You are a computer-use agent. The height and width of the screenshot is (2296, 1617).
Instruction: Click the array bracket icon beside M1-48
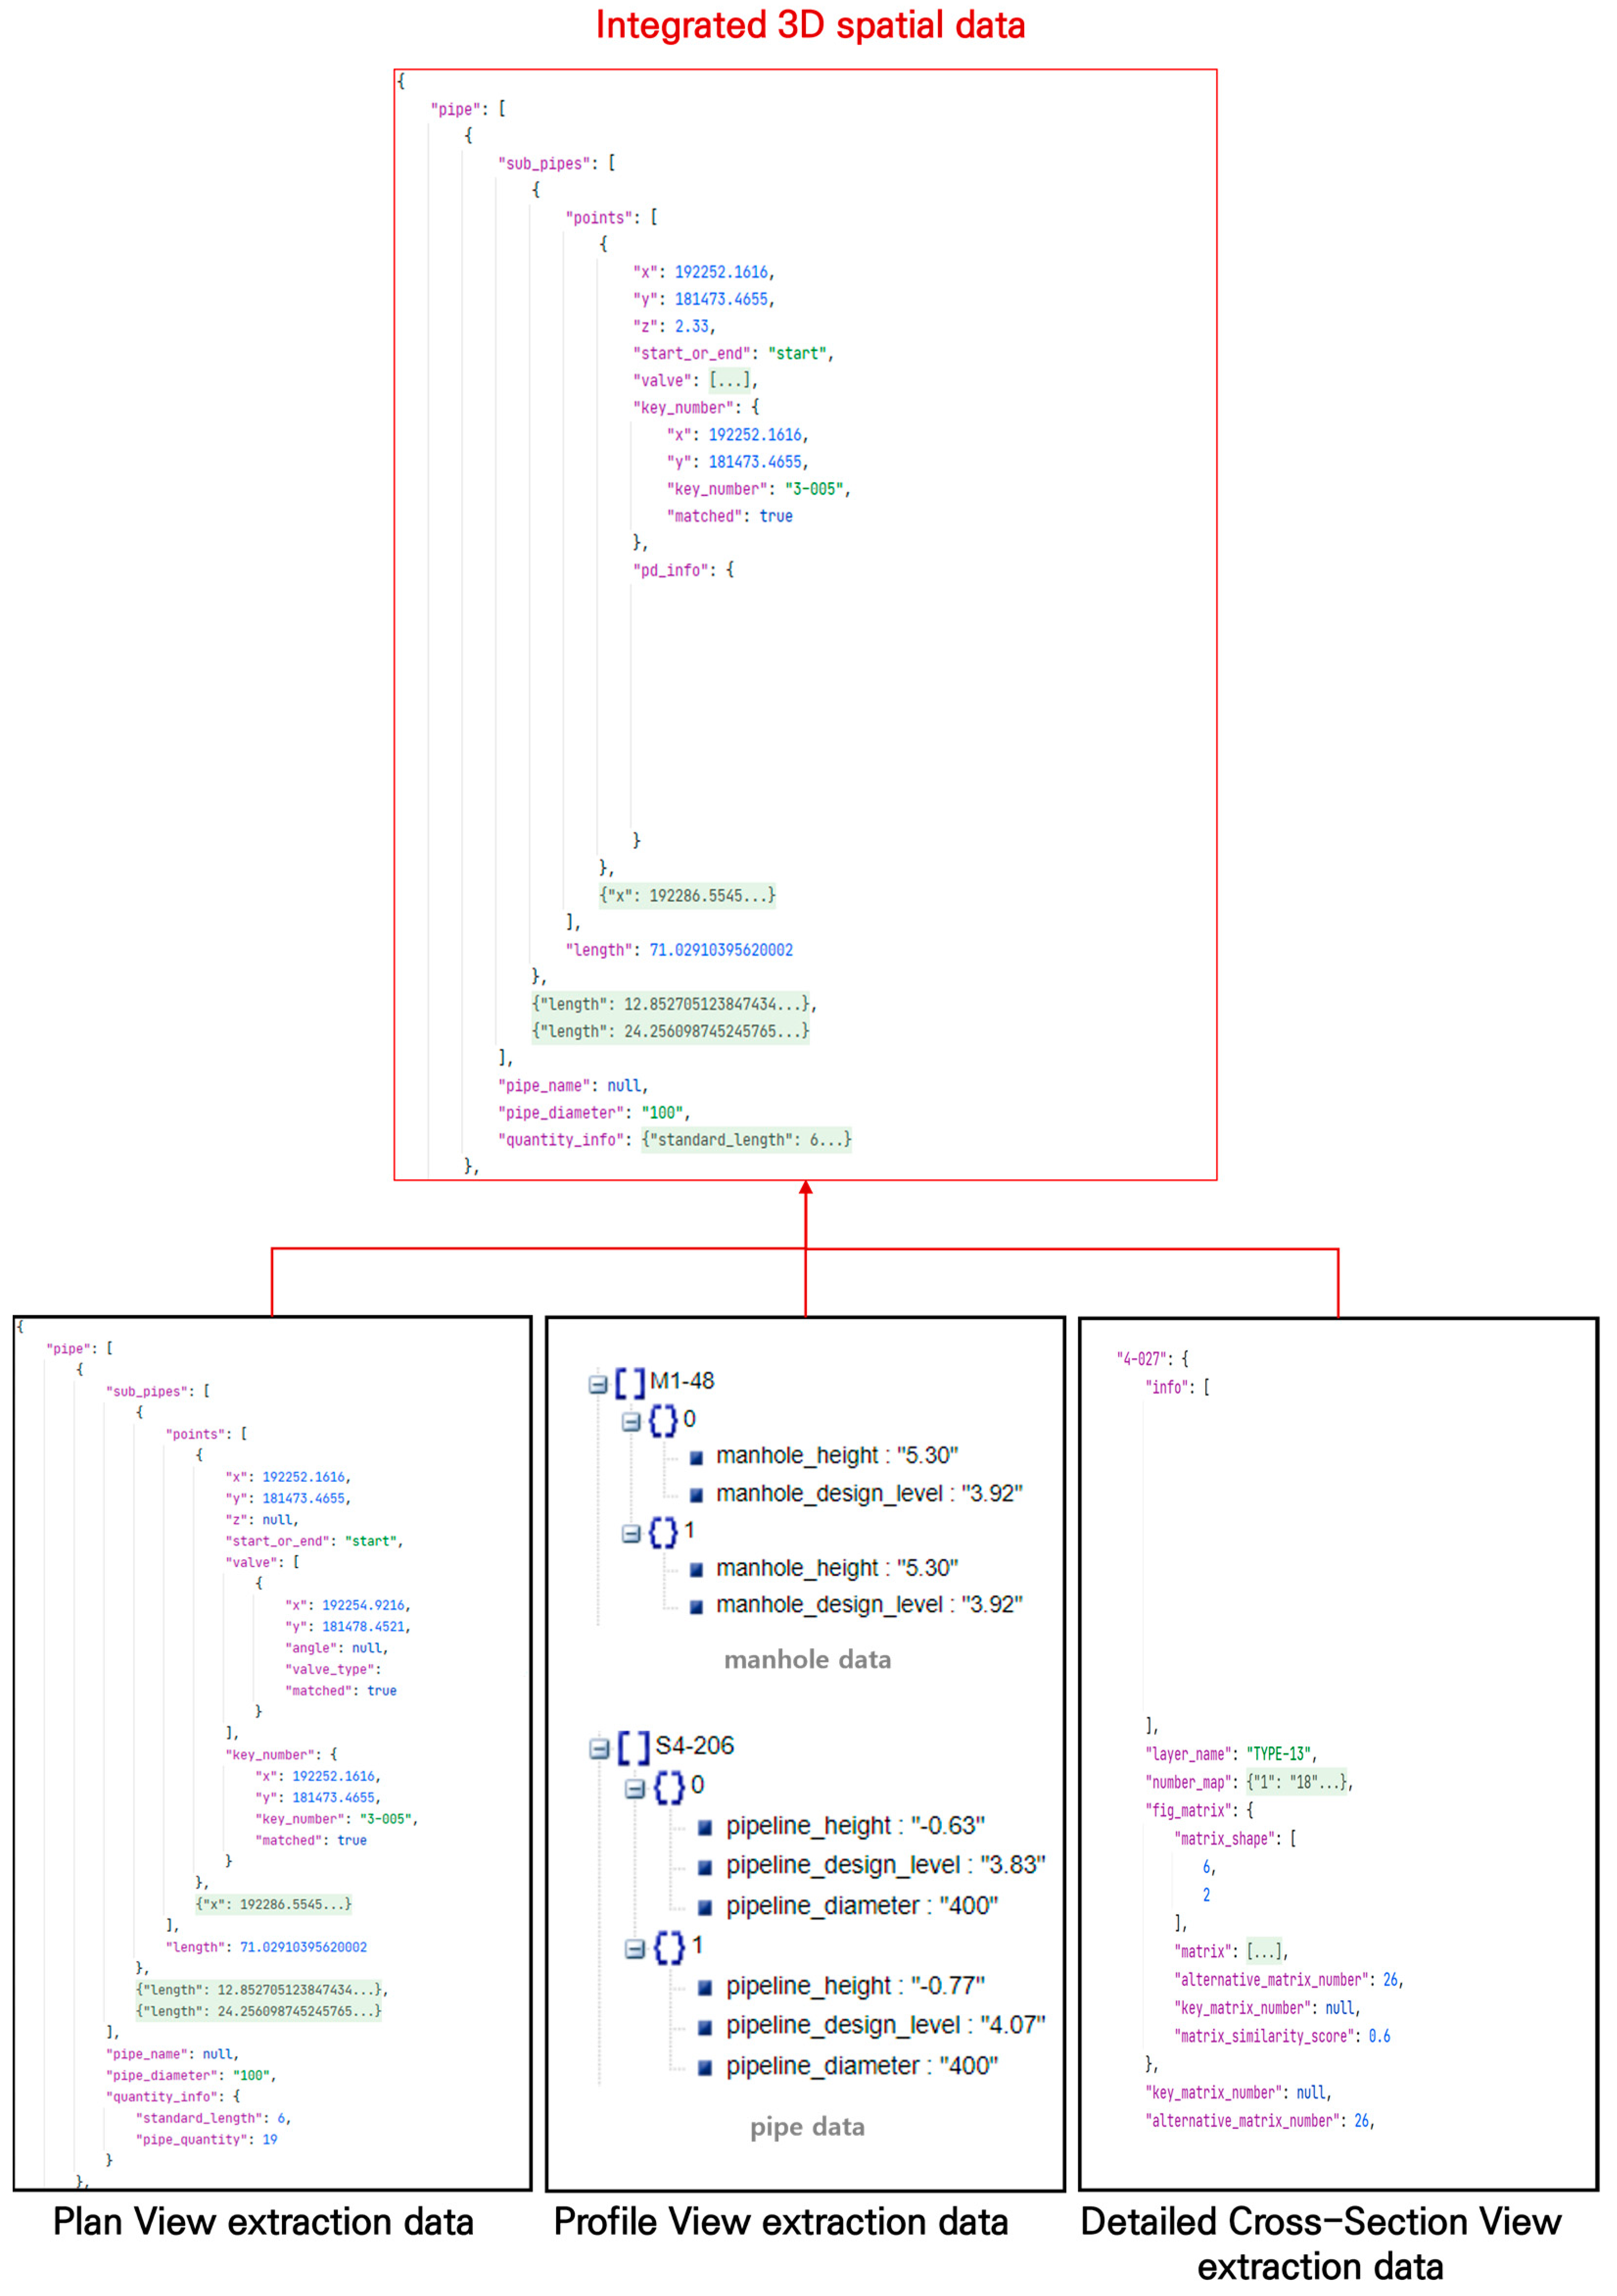click(630, 1384)
